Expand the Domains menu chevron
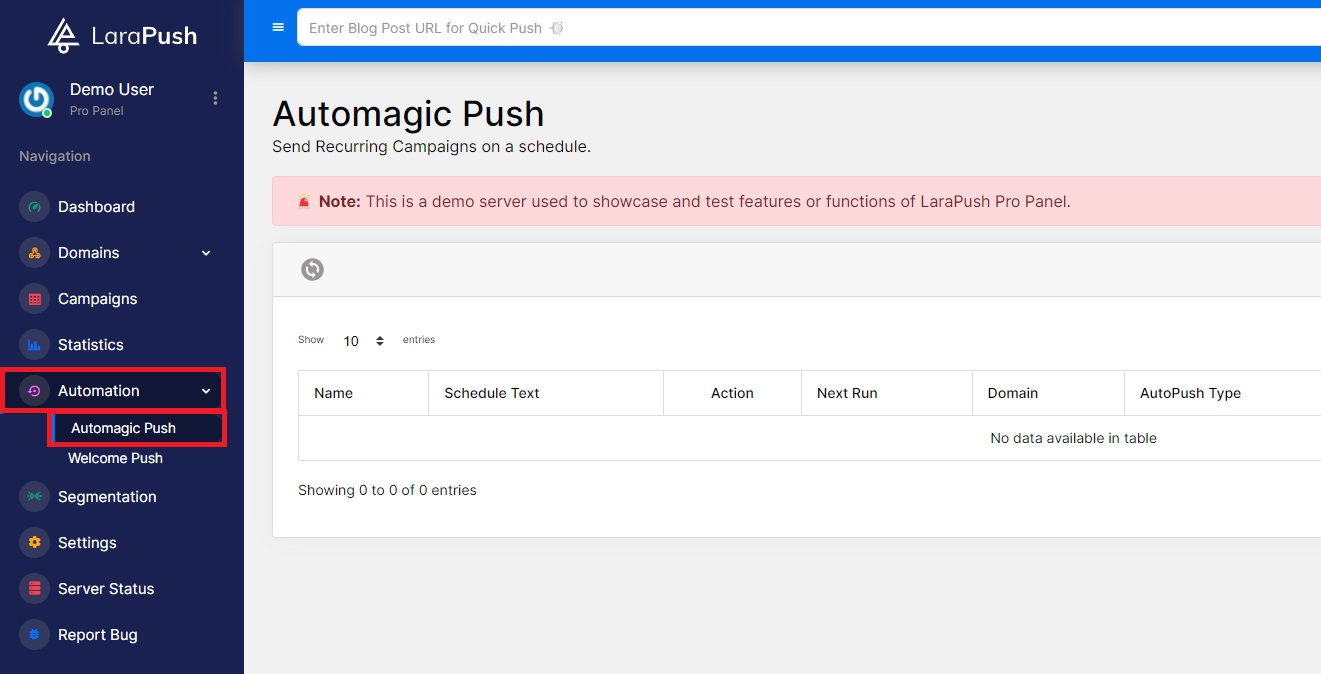Viewport: 1321px width, 674px height. (205, 252)
